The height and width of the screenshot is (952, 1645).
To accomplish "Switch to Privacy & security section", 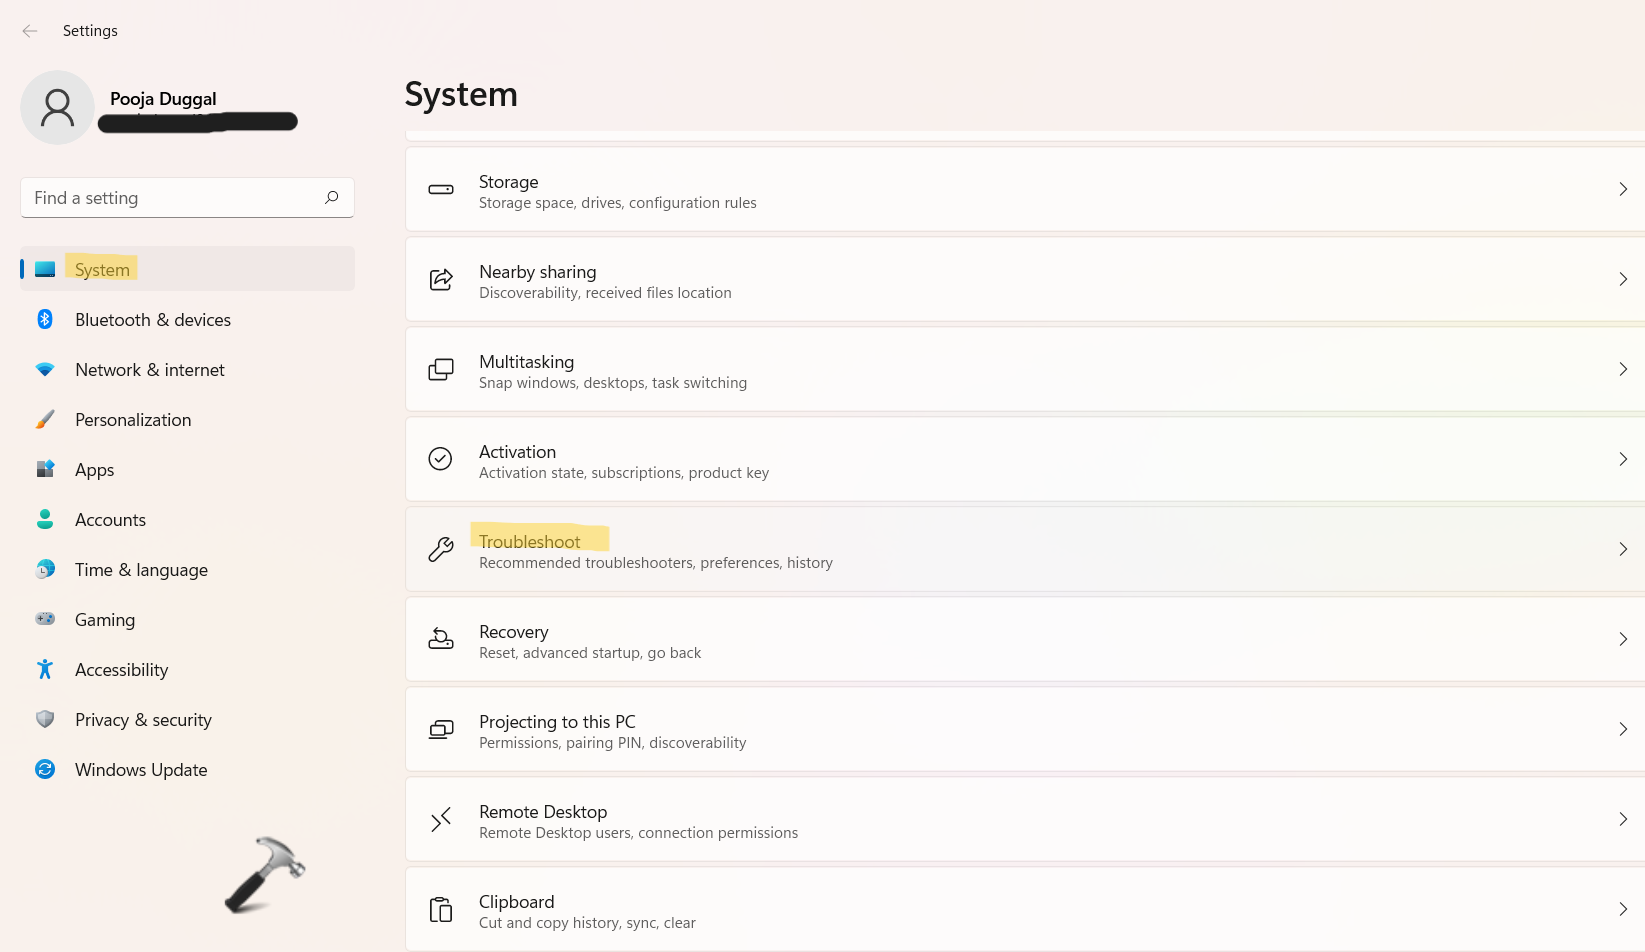I will coord(143,720).
